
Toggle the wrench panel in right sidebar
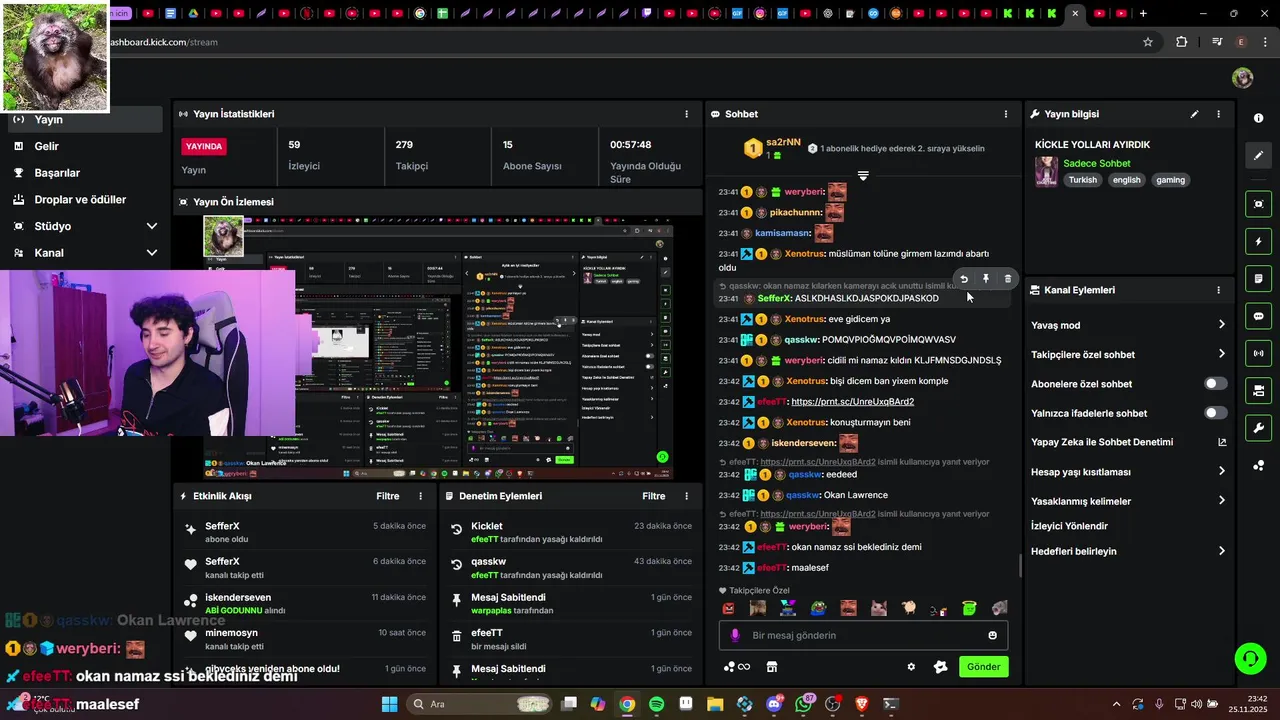[1258, 428]
